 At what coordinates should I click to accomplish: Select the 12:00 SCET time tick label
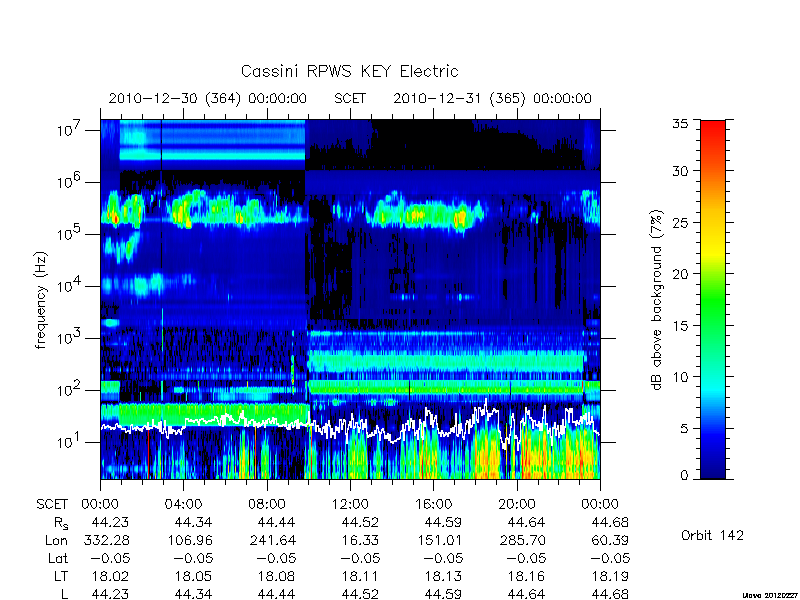coord(350,504)
